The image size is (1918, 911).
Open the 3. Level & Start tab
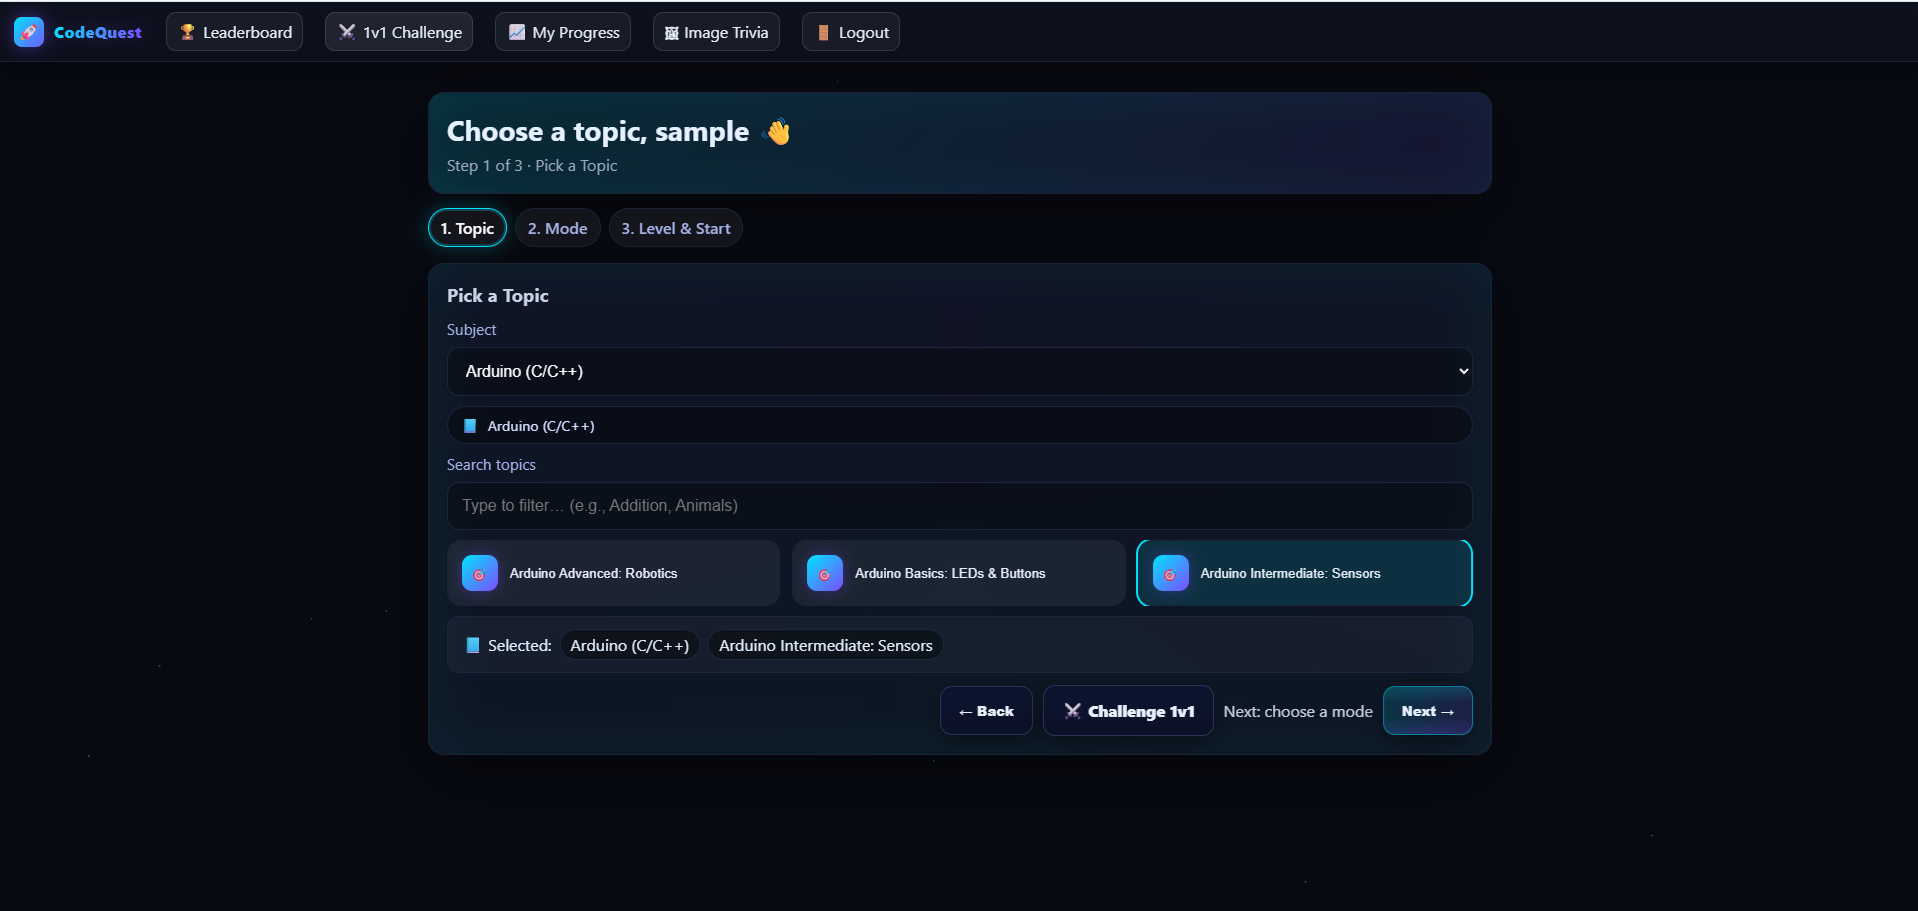[675, 227]
